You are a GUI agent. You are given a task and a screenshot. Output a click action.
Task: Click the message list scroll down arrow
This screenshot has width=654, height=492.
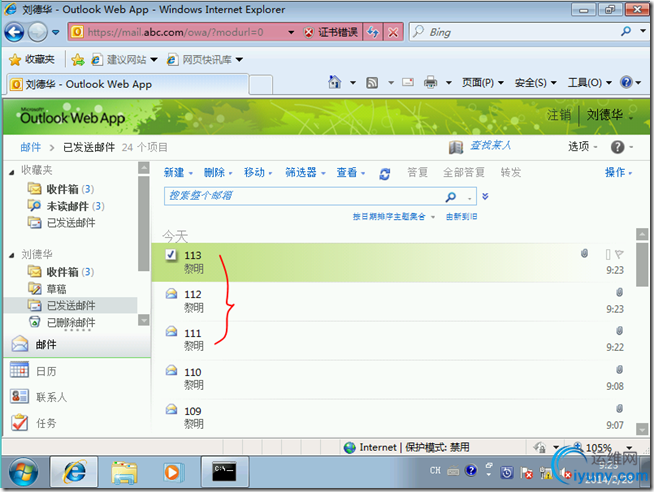[x=642, y=428]
